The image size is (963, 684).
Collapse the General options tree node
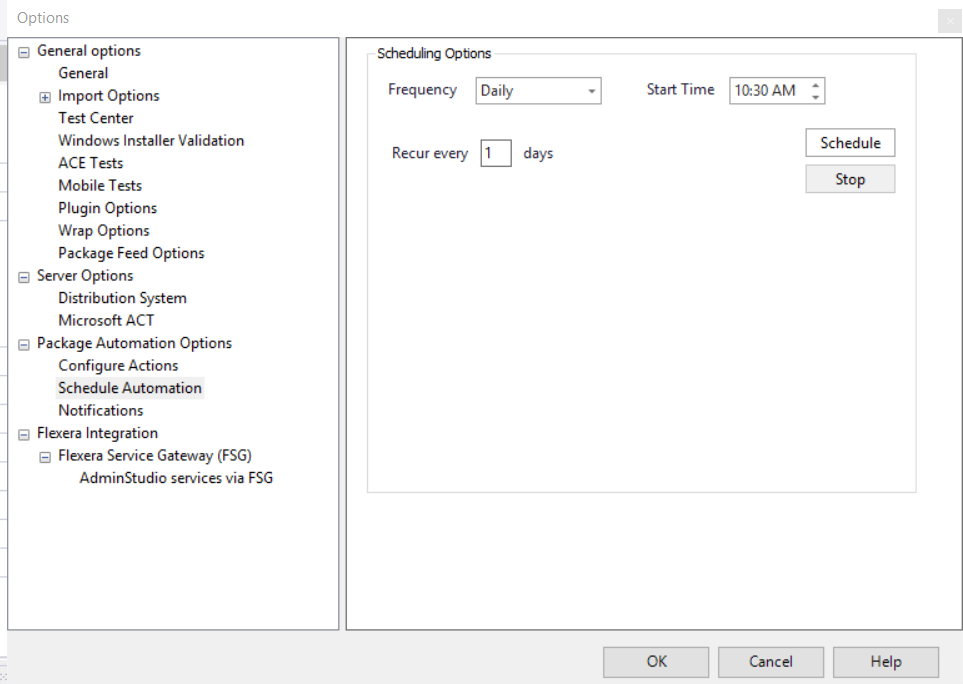24,52
